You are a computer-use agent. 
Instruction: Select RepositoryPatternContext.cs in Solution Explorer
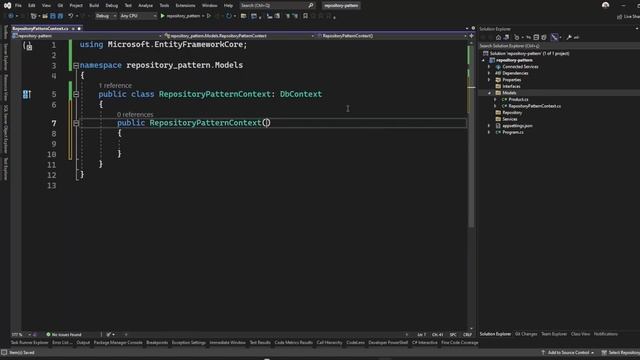coord(534,106)
